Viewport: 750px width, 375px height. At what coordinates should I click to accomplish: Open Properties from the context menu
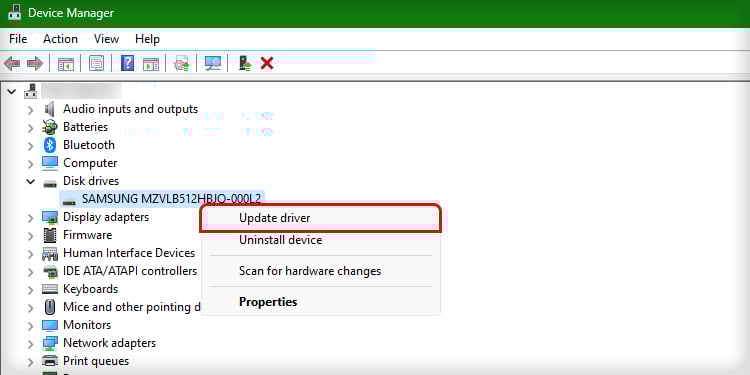coord(320,302)
